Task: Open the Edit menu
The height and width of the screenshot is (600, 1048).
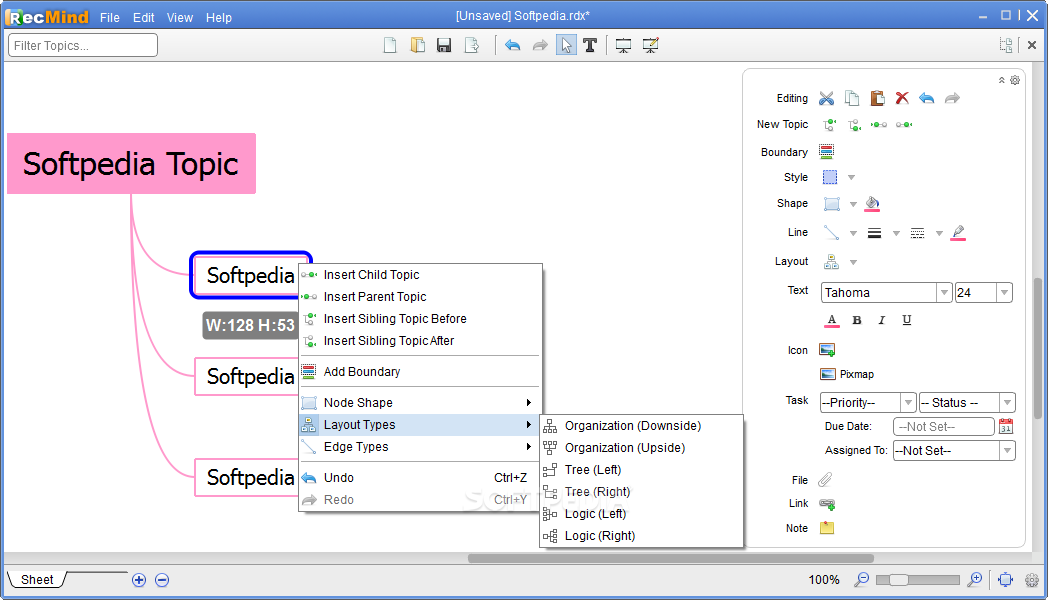Action: click(x=143, y=18)
